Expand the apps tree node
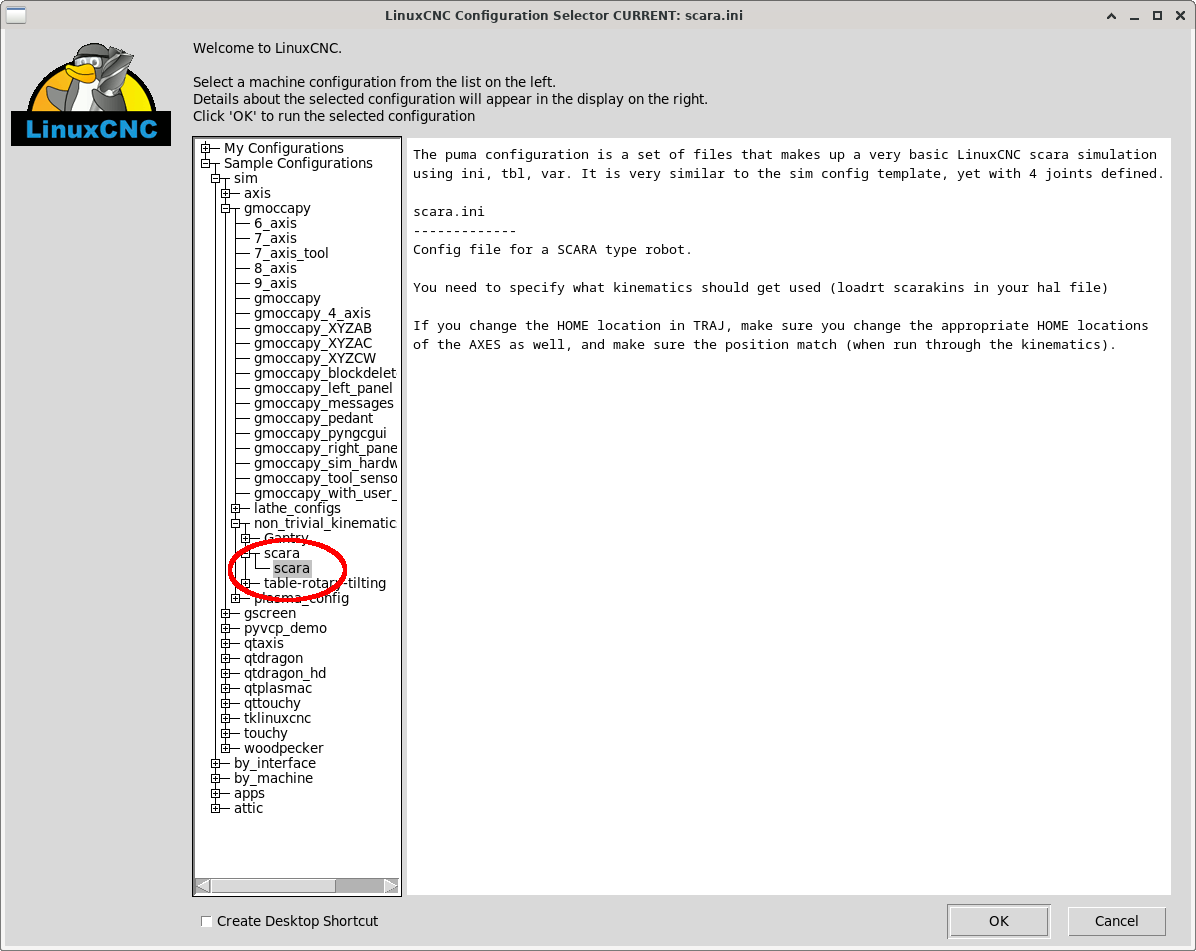Viewport: 1196px width, 951px height. [215, 794]
